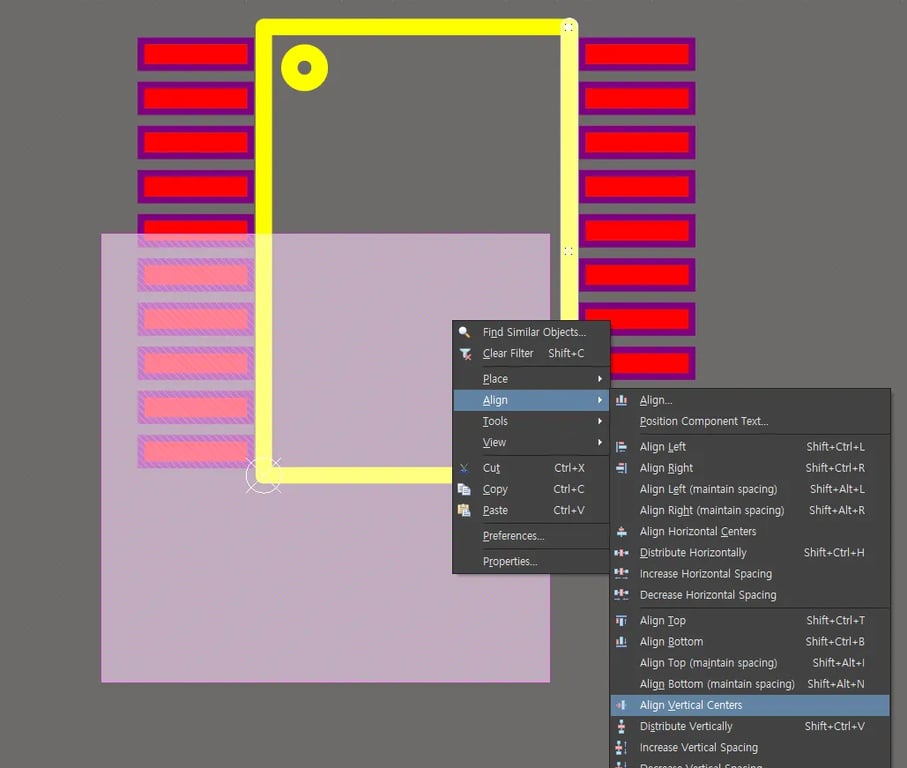Click the top-right red pad
Image resolution: width=907 pixels, height=768 pixels.
point(637,54)
